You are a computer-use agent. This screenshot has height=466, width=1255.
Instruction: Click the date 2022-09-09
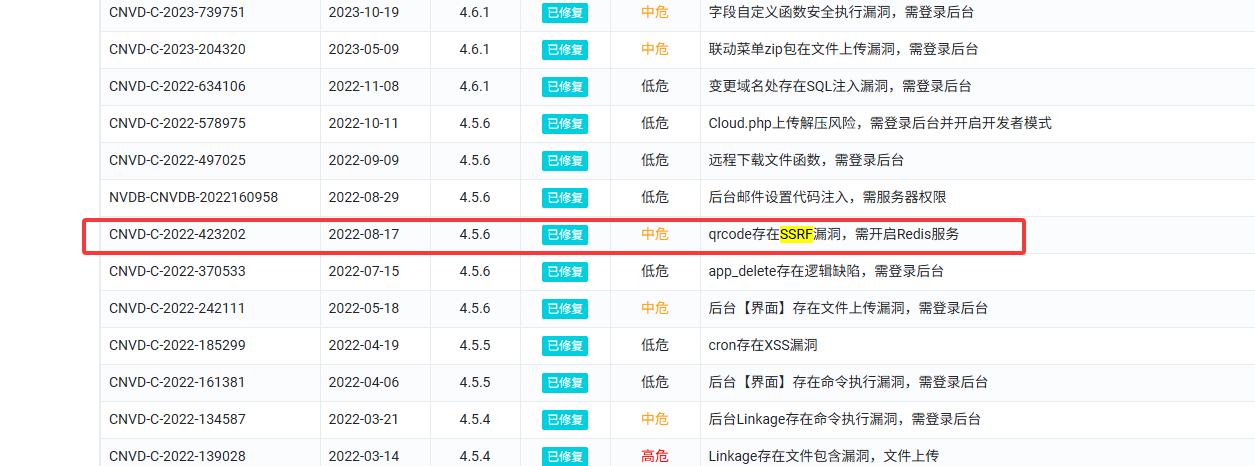pyautogui.click(x=363, y=160)
